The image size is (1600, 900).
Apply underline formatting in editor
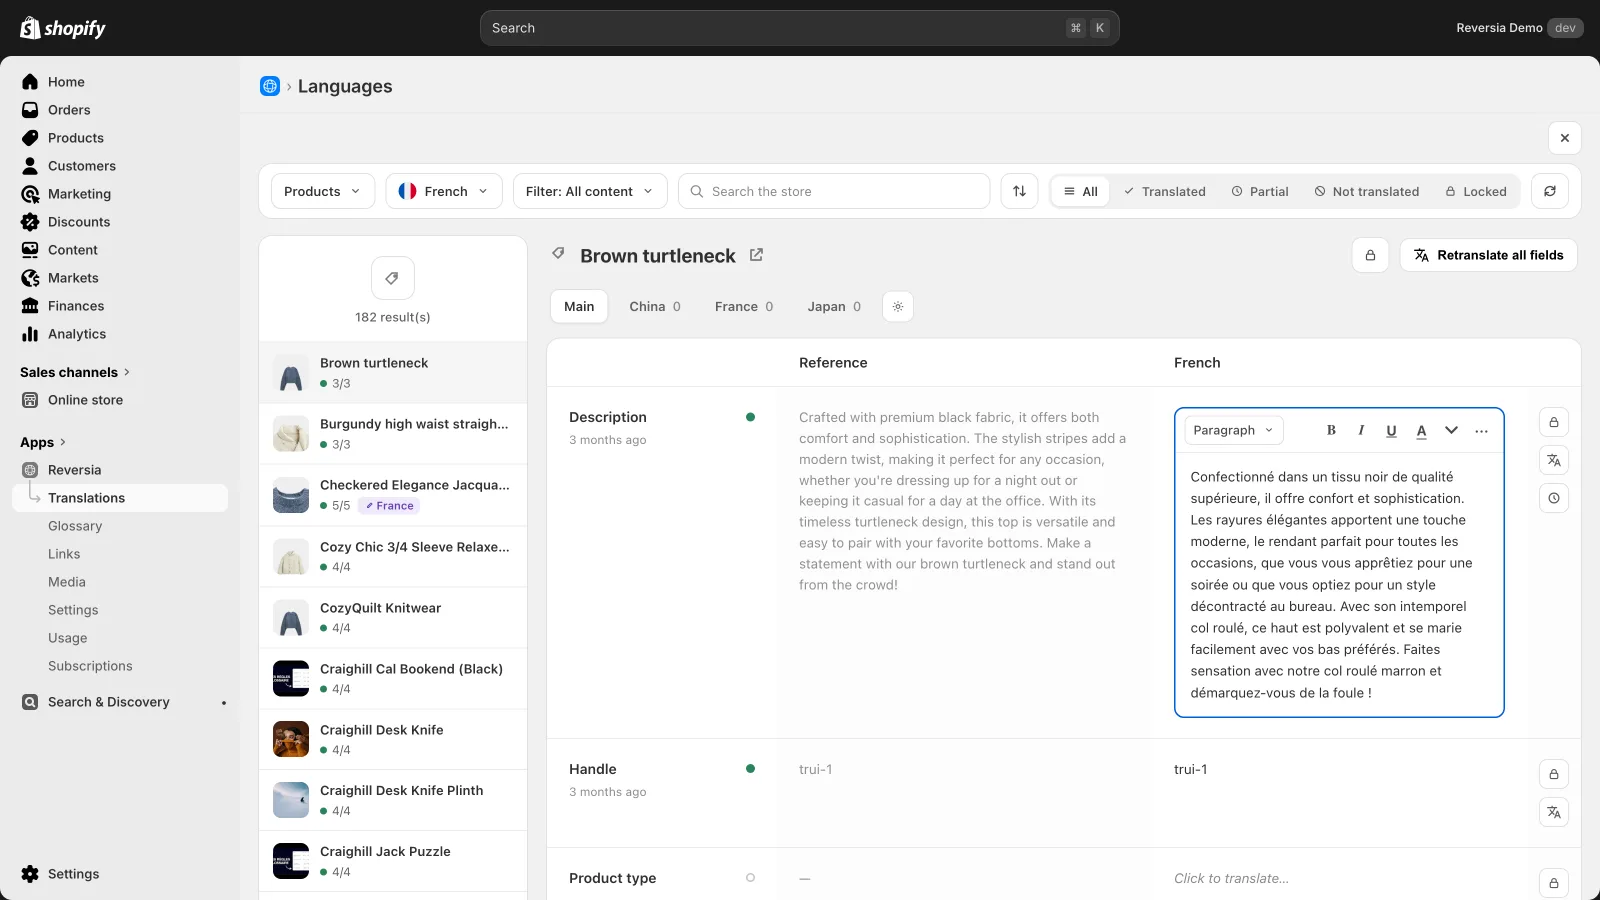click(1391, 430)
